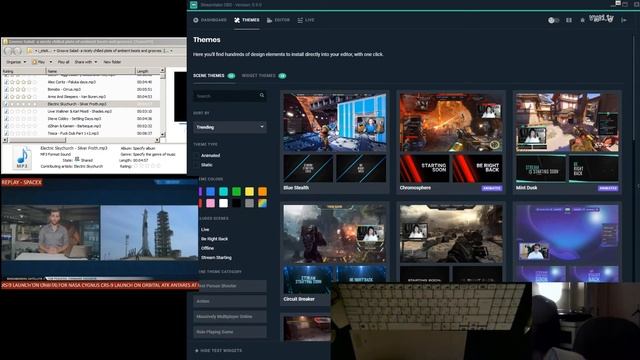This screenshot has width=640, height=360.
Task: Click the Streamlabs OBS logo in title bar
Action: tap(194, 5)
